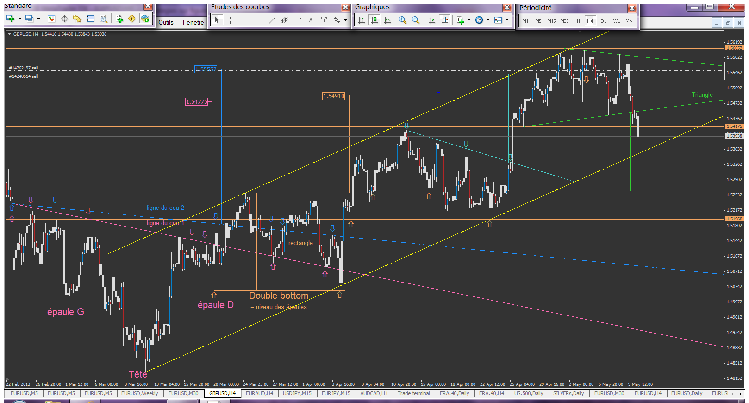Select the arrow Cursor tool

[x=217, y=20]
